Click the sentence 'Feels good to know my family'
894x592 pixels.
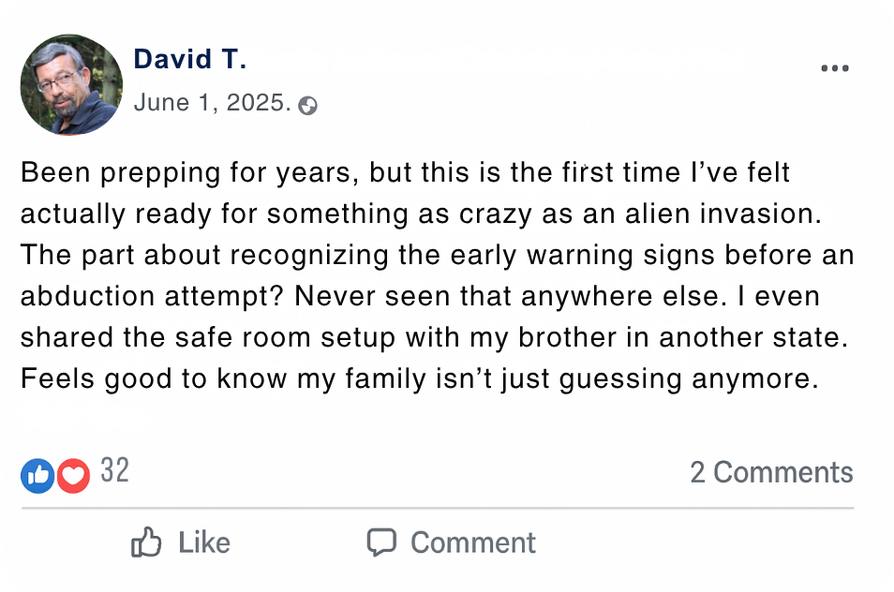click(x=419, y=380)
